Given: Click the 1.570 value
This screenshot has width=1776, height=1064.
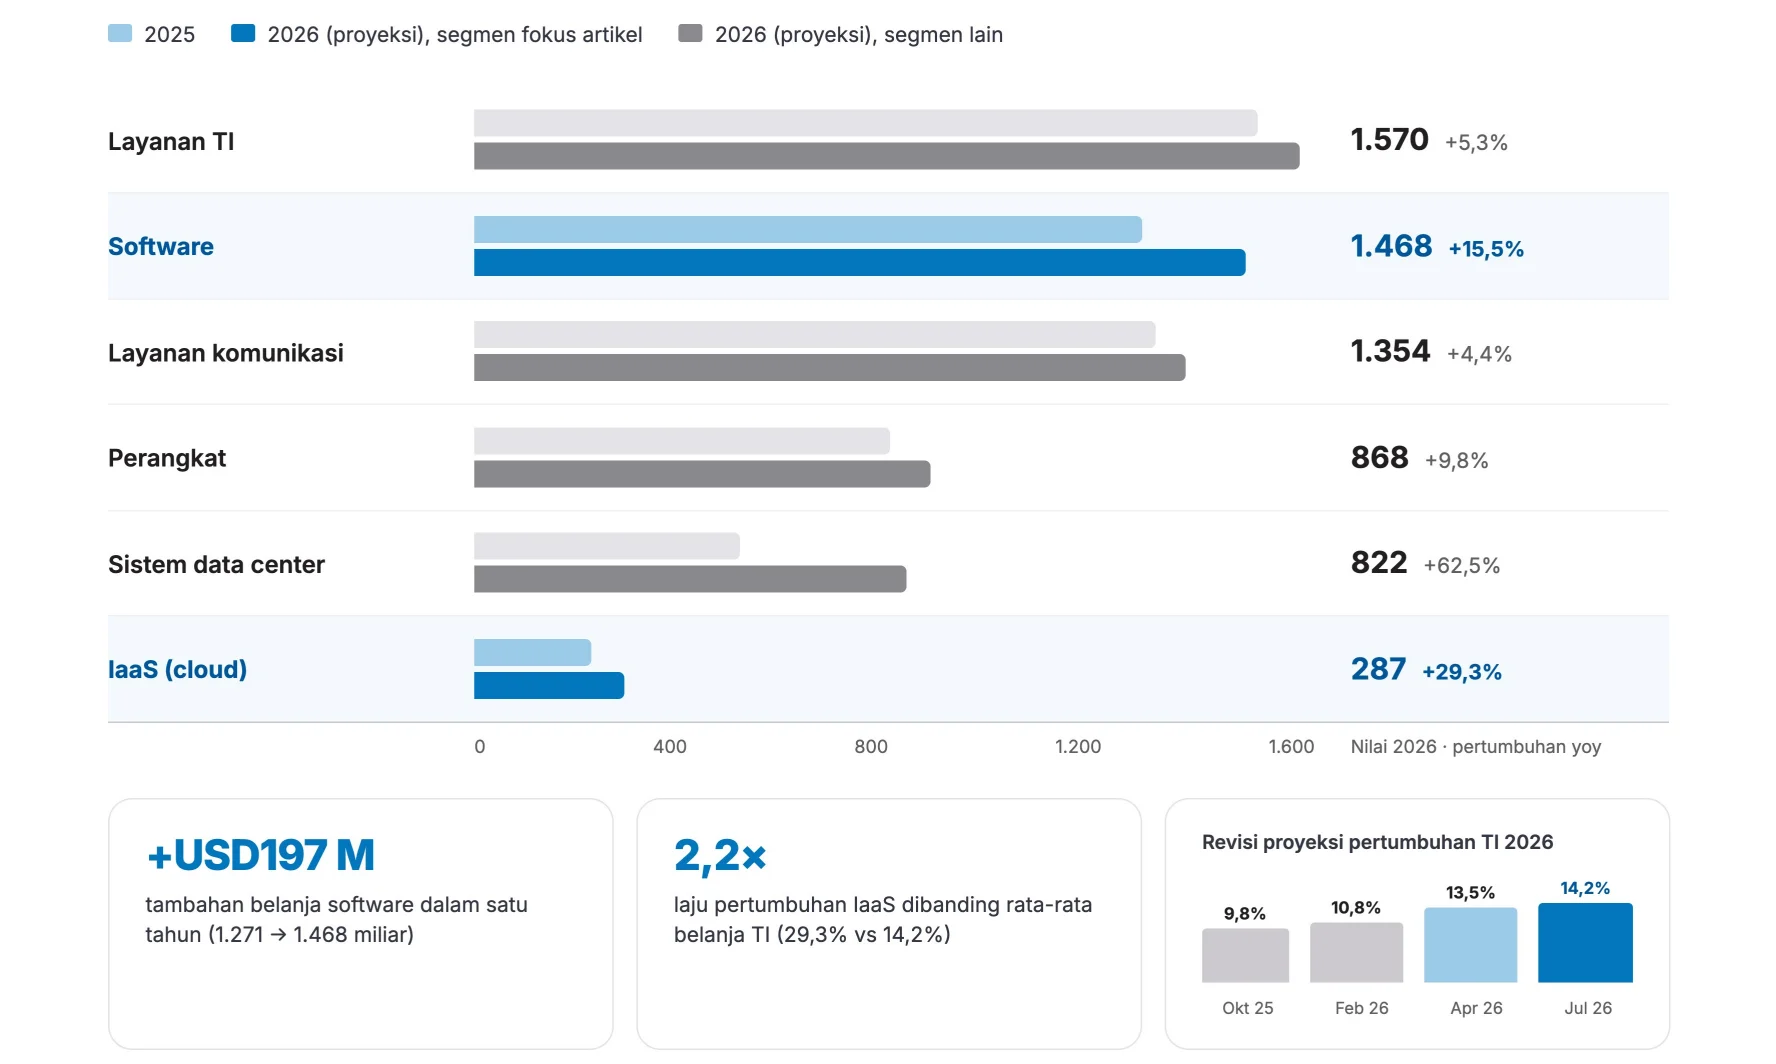Looking at the screenshot, I should 1389,140.
